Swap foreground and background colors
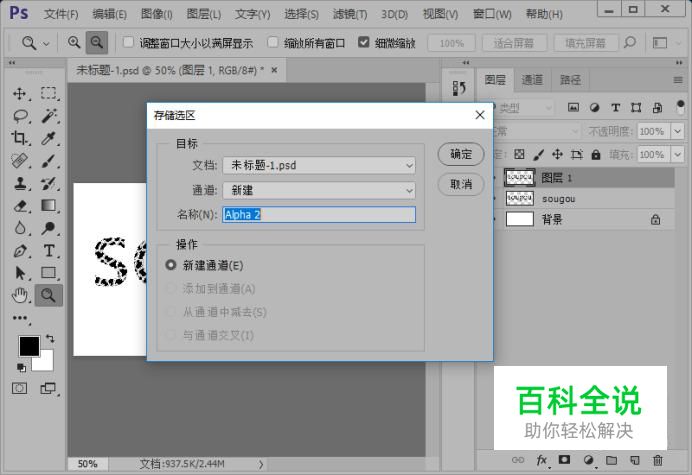The width and height of the screenshot is (692, 475). (50, 339)
